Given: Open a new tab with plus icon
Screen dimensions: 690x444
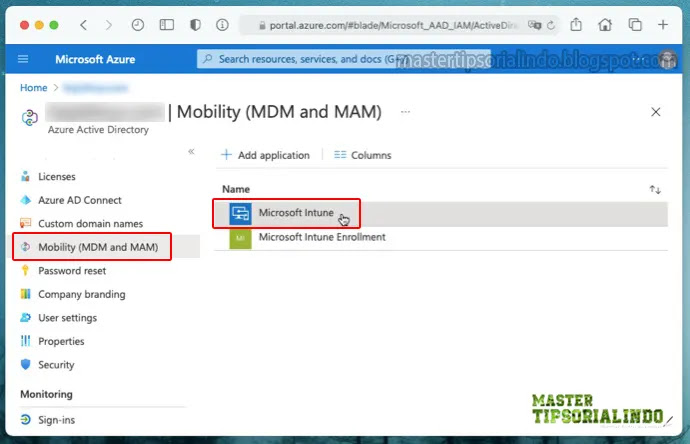Looking at the screenshot, I should point(663,25).
